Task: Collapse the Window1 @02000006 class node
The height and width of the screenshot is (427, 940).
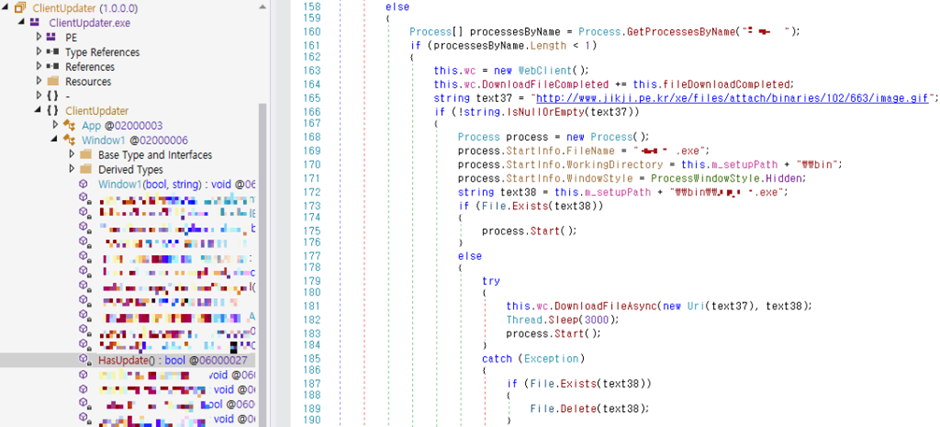Action: 56,140
